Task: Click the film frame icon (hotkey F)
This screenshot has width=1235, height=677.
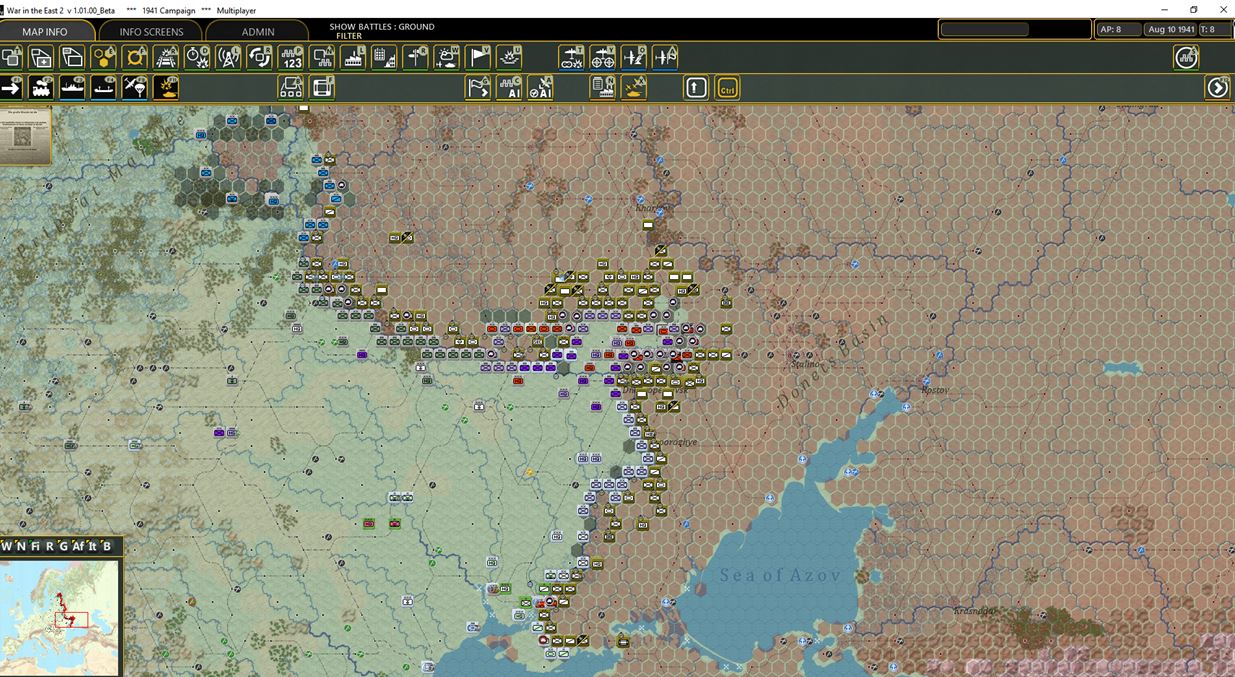Action: (x=322, y=88)
